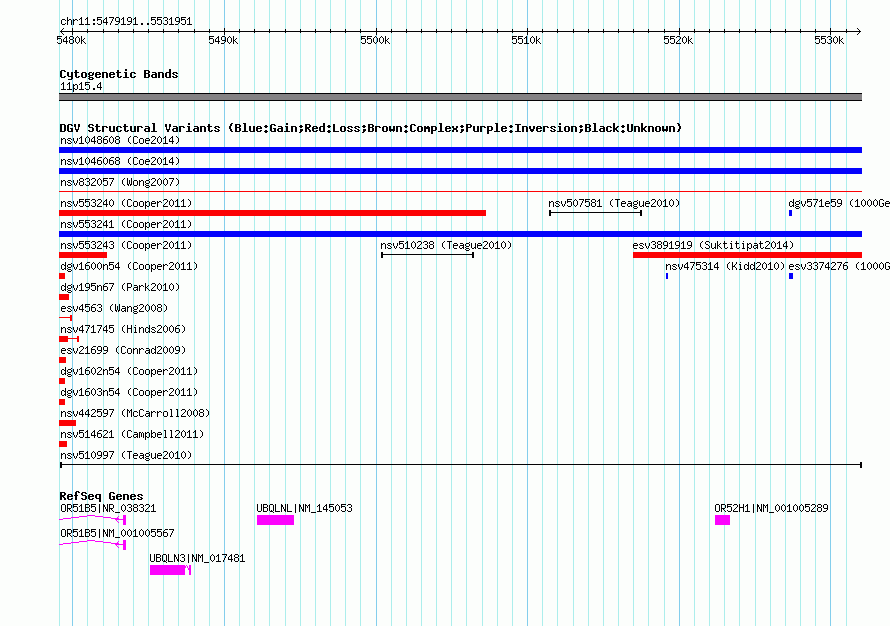
Task: Click the nsv507581 (Teague2010) black variant line
Action: pos(595,213)
